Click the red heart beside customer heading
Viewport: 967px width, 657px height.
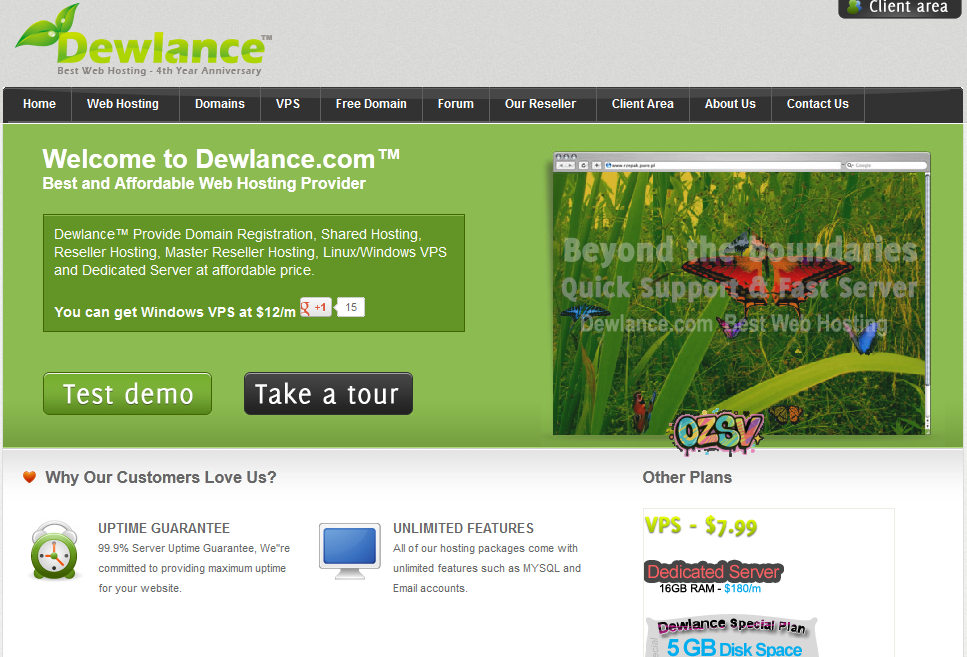(x=29, y=477)
